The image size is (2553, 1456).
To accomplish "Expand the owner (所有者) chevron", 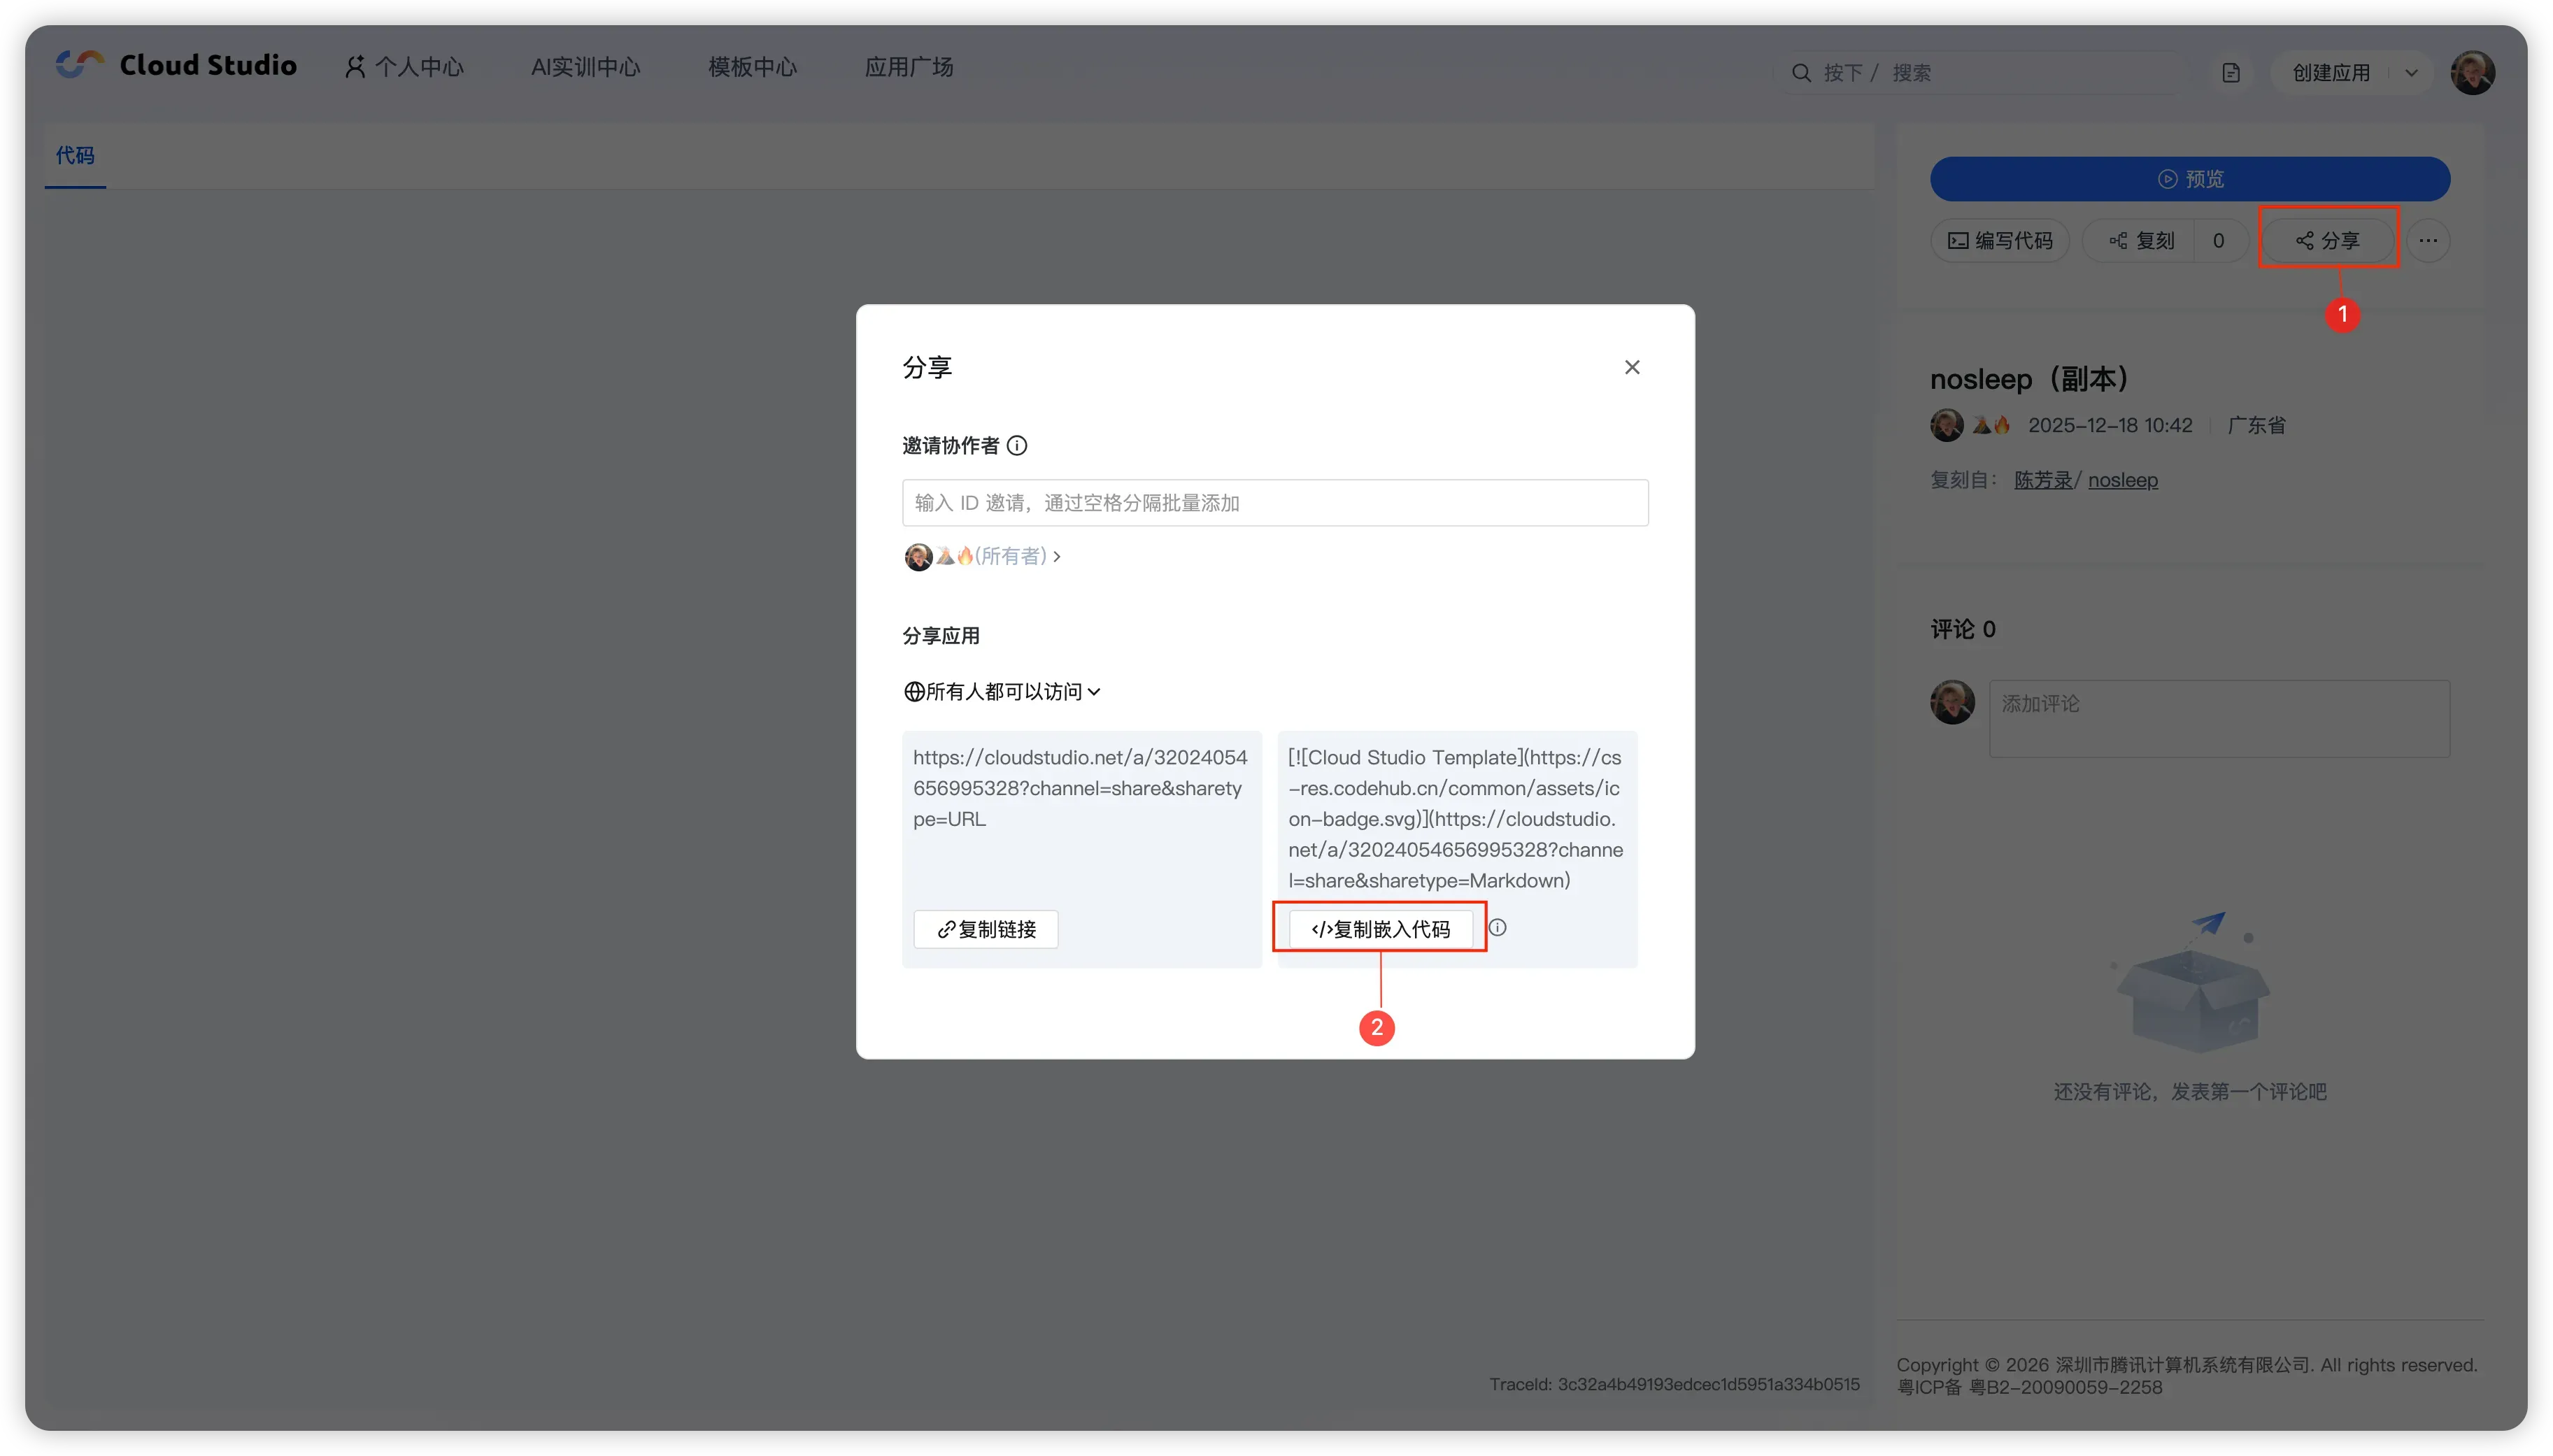I will (1057, 557).
